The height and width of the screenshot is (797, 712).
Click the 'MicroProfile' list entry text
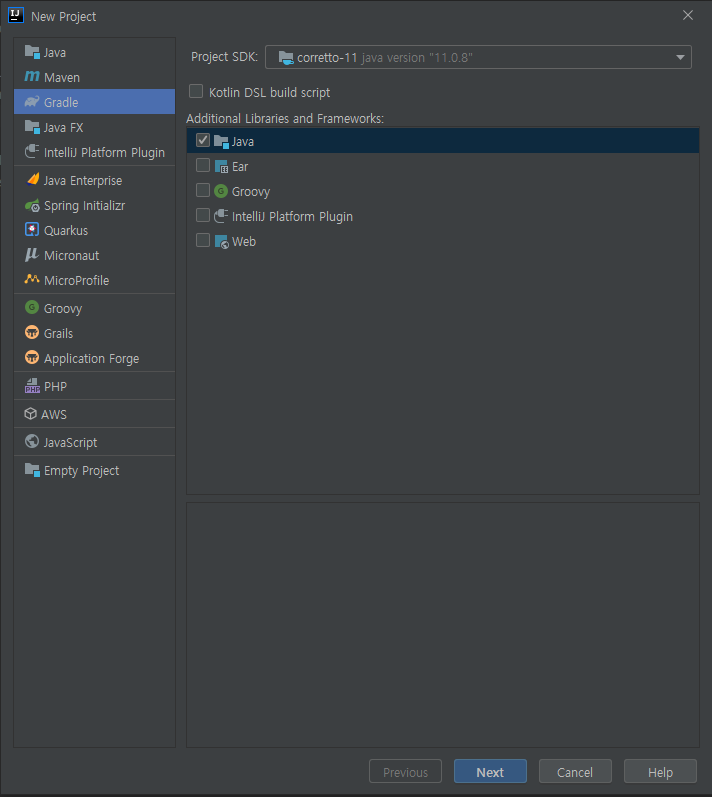point(77,281)
